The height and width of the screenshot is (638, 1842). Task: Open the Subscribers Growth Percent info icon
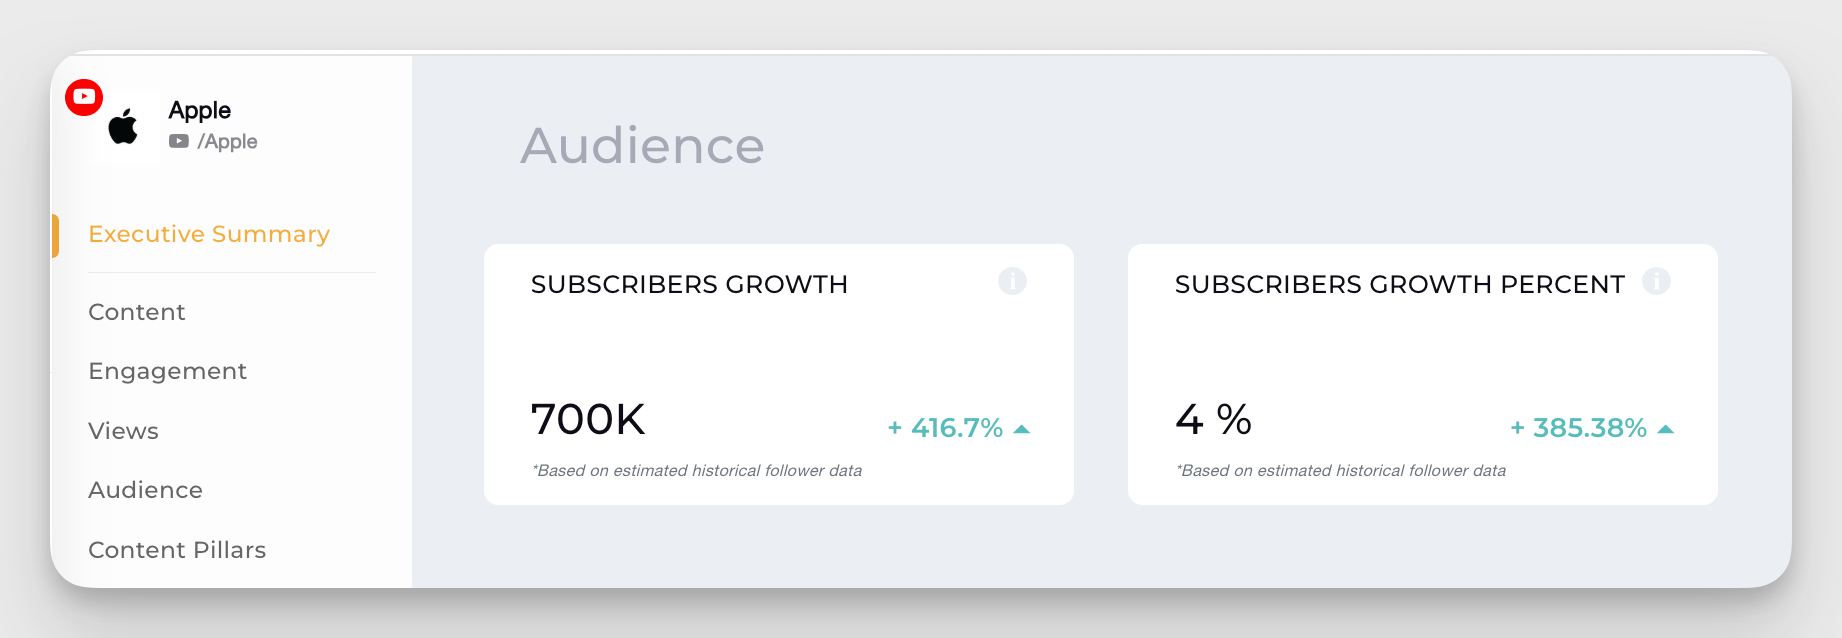click(1656, 281)
